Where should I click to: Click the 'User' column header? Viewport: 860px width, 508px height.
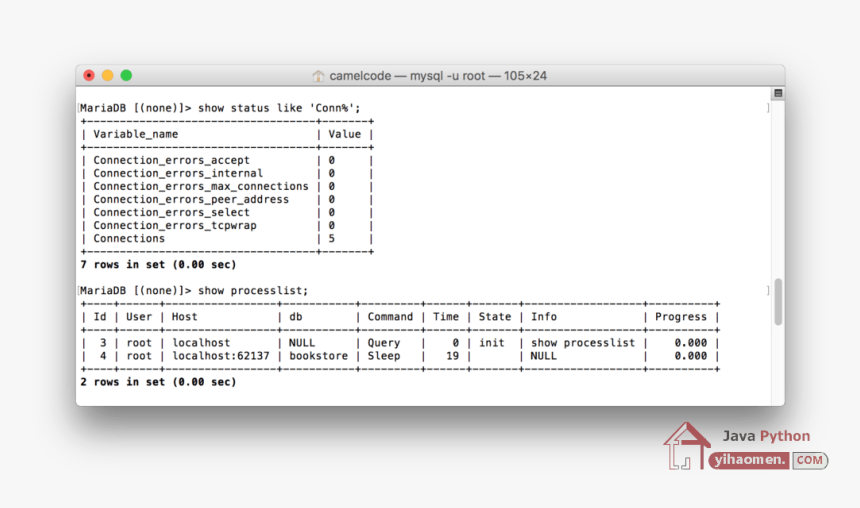[139, 317]
